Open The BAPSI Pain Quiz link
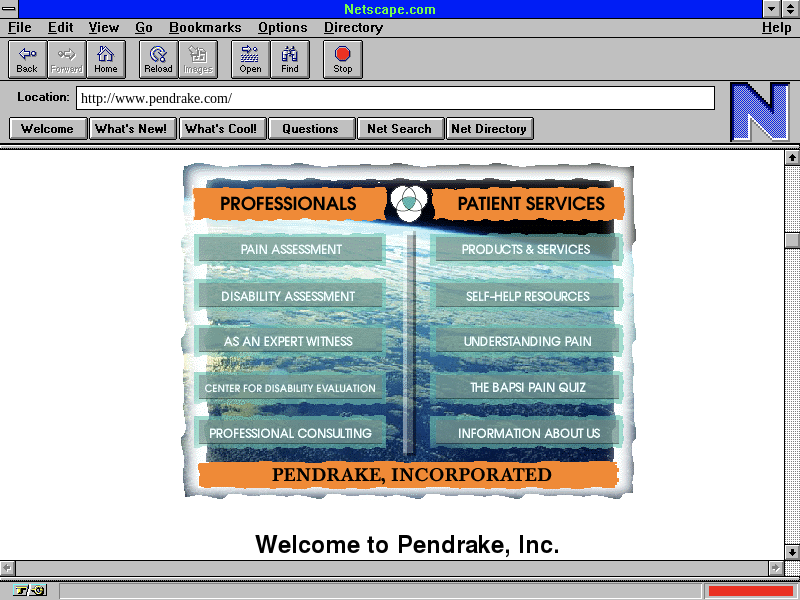This screenshot has width=800, height=600. (527, 387)
